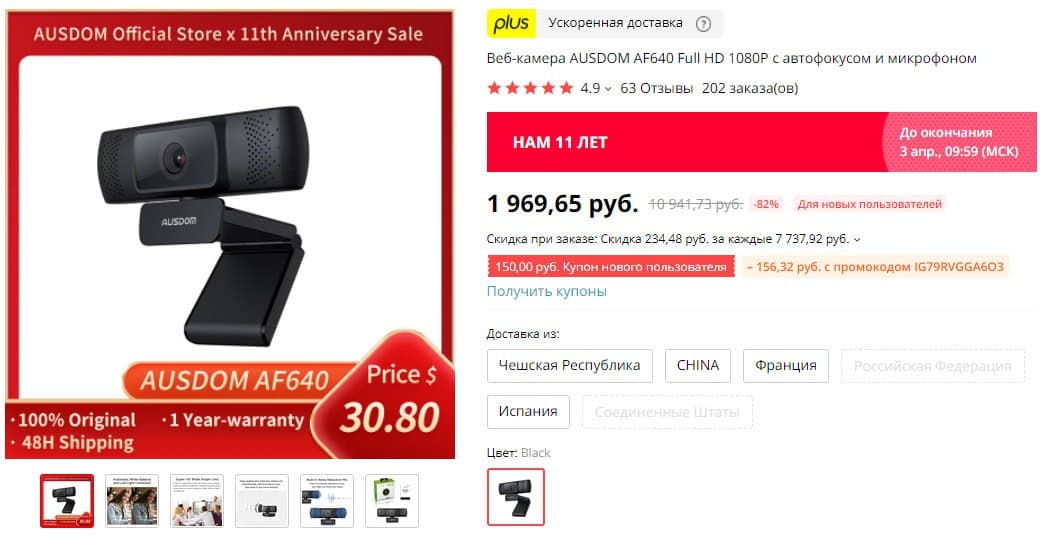Viewport: 1047px width, 538px height.
Task: View the product packaging box thumbnail
Action: (392, 501)
